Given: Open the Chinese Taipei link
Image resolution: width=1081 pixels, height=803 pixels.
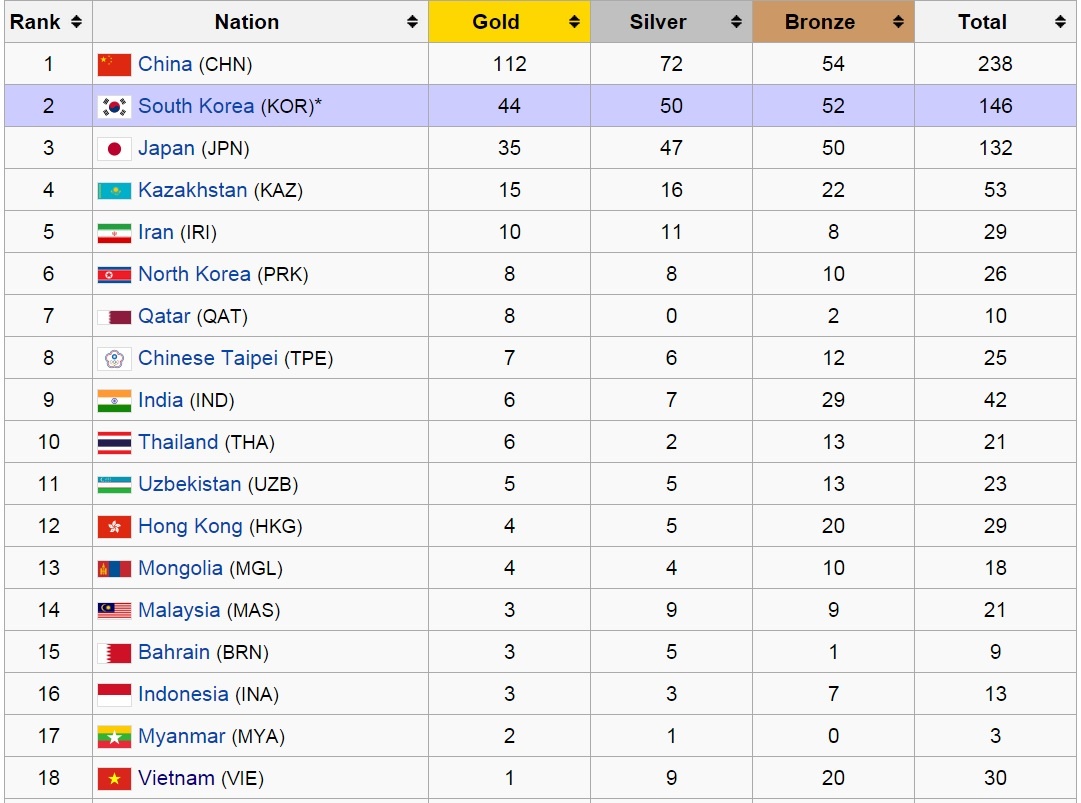Looking at the screenshot, I should coord(208,358).
